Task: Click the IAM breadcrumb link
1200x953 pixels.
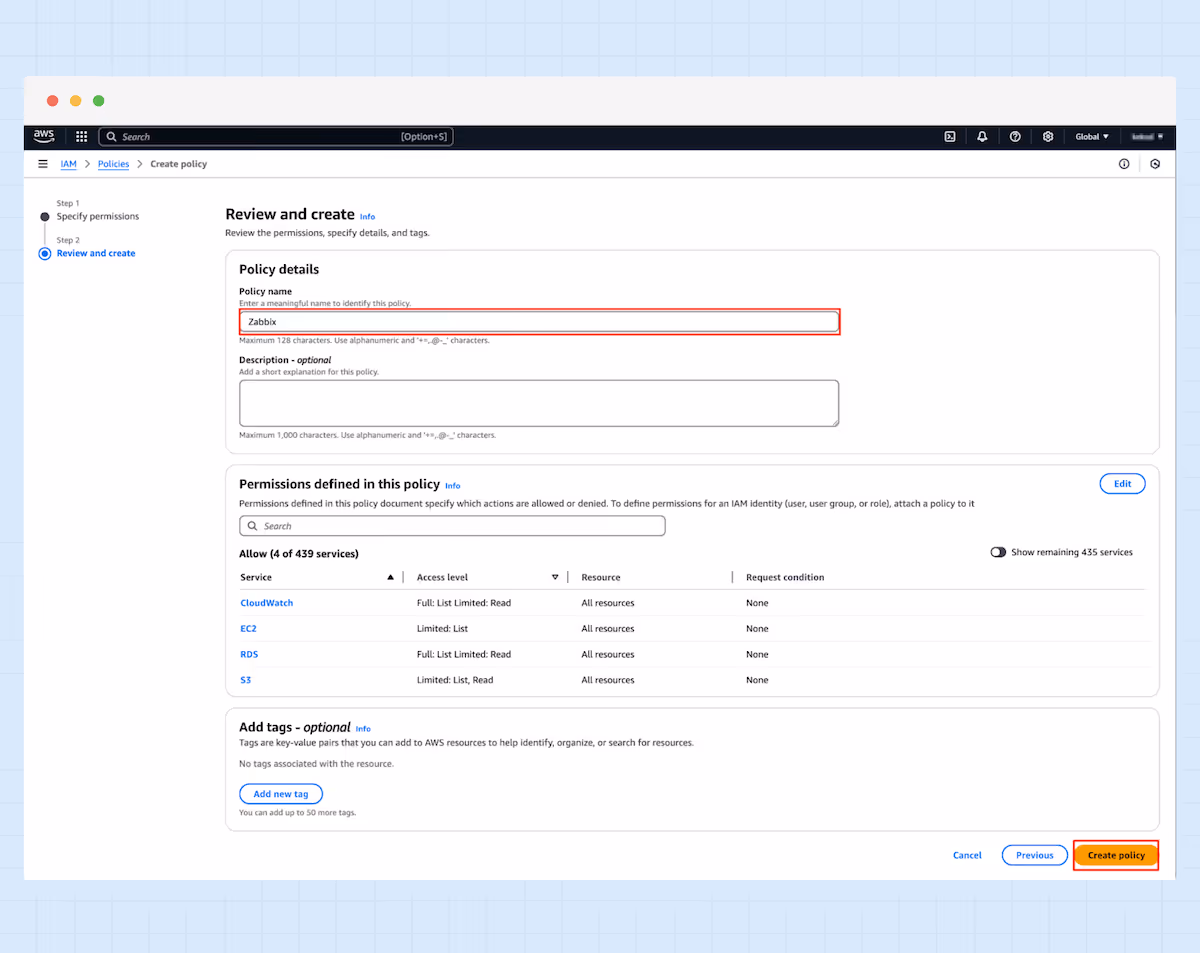Action: click(68, 164)
